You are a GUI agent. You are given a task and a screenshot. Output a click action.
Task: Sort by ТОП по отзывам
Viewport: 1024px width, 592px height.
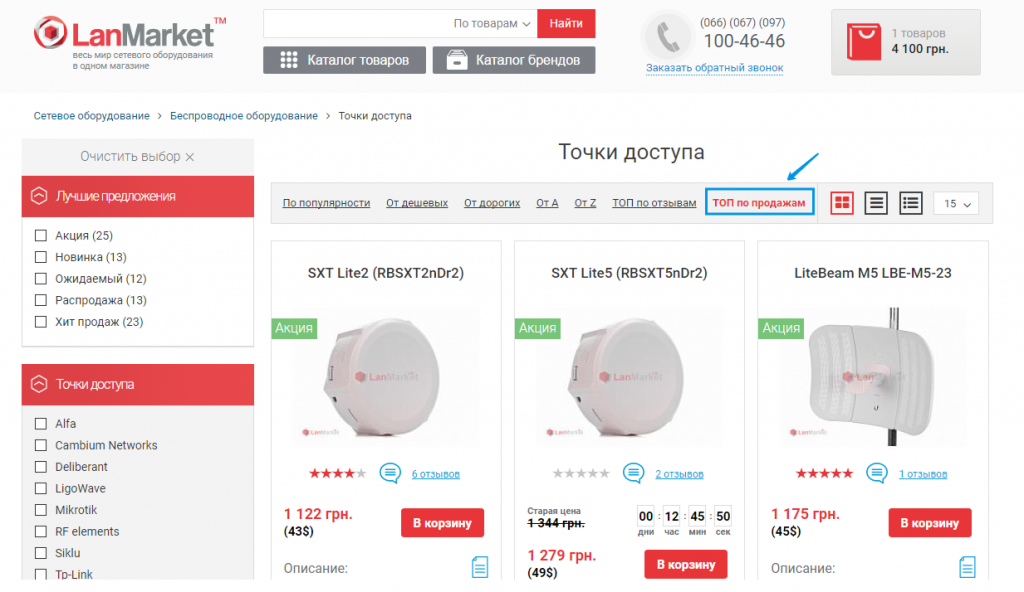tap(654, 203)
